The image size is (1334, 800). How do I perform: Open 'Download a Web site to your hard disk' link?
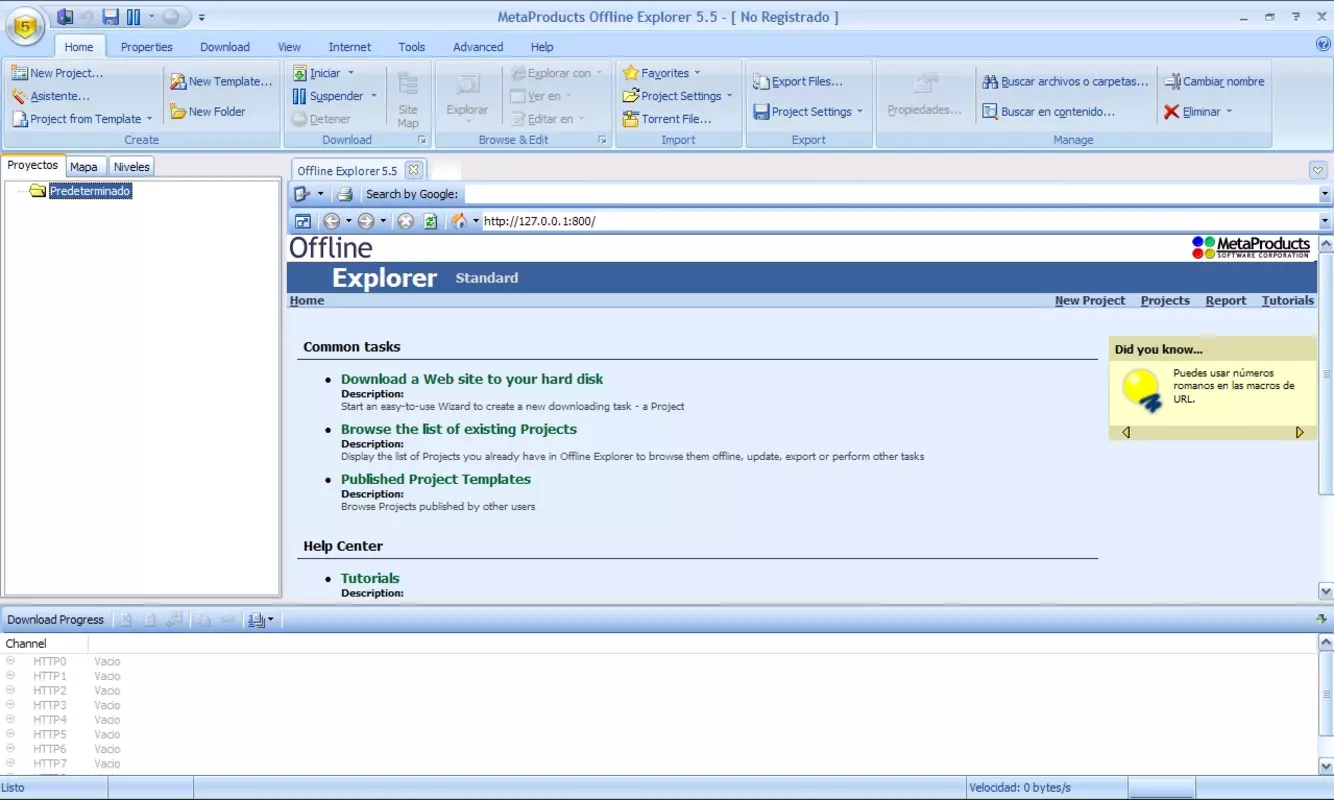[472, 379]
